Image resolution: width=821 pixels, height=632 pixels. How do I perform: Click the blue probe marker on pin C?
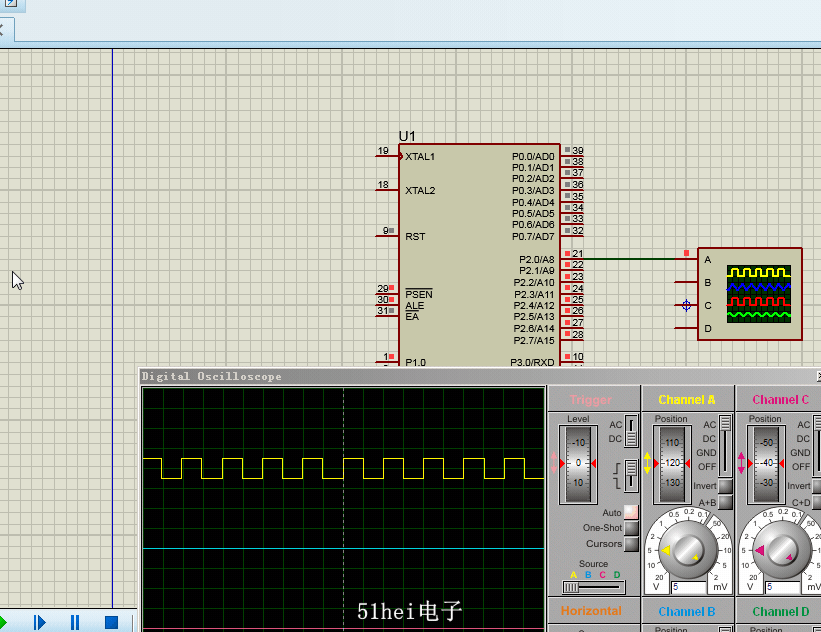(686, 305)
